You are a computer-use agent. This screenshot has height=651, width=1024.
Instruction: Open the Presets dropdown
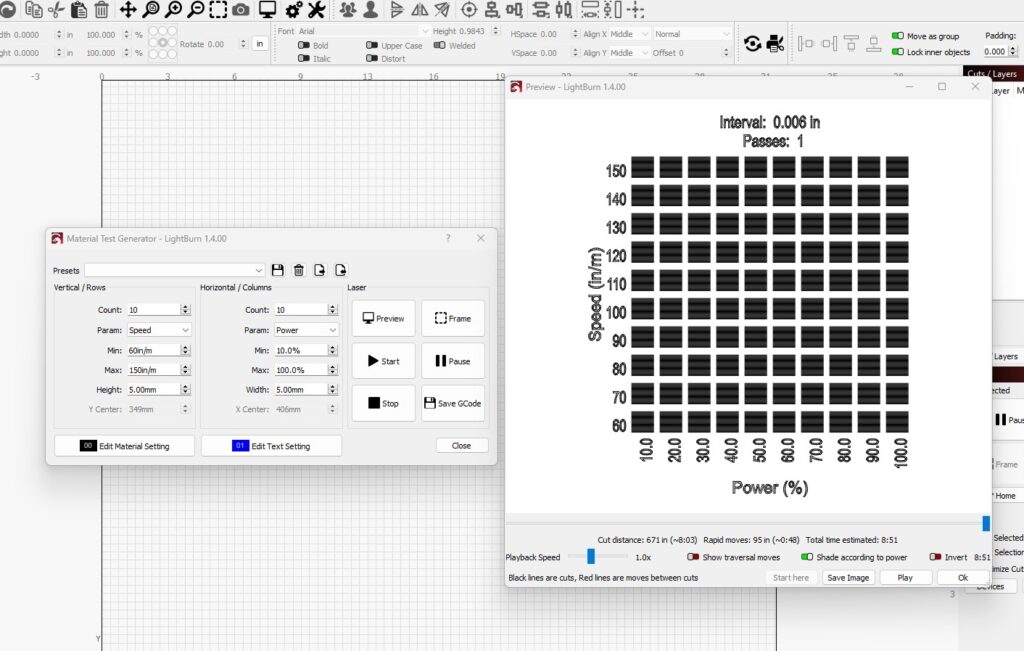click(x=174, y=270)
